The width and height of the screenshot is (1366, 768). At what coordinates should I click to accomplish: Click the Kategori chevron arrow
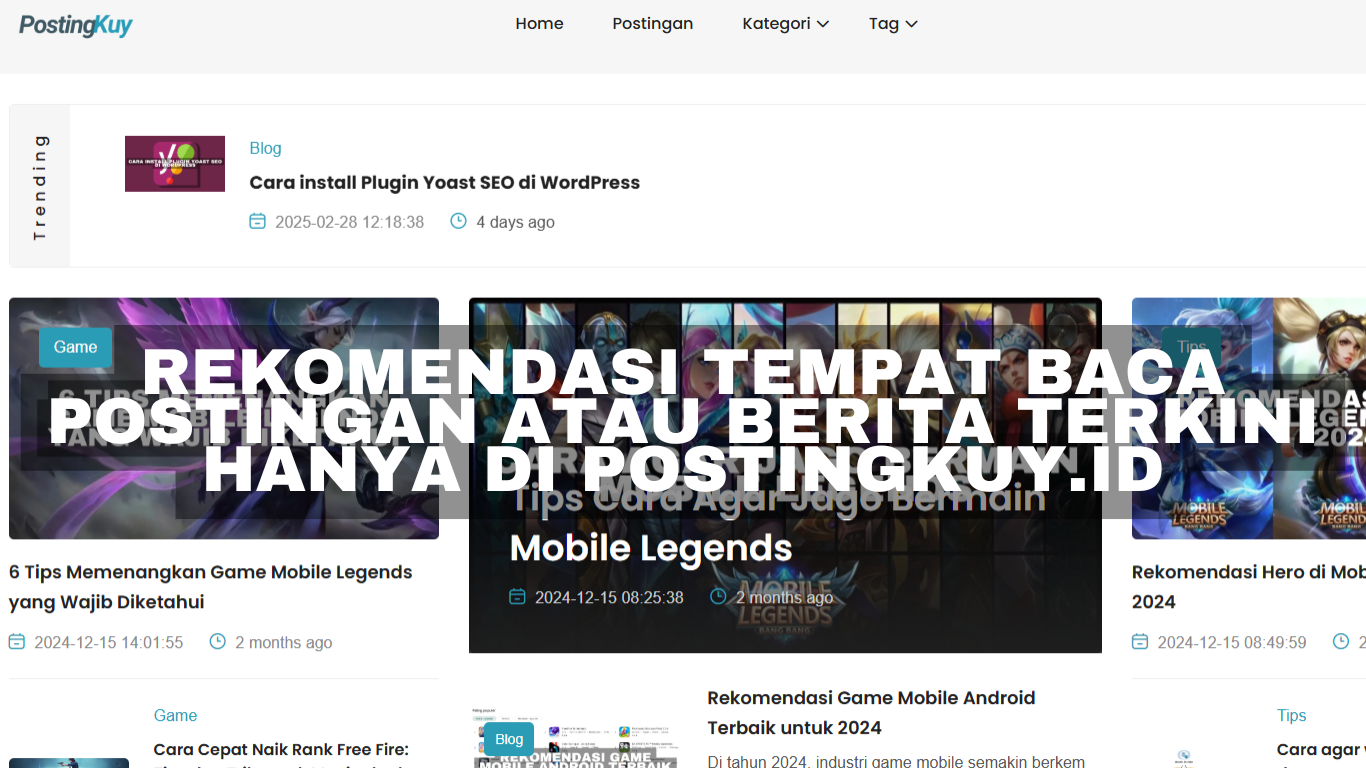click(x=823, y=25)
